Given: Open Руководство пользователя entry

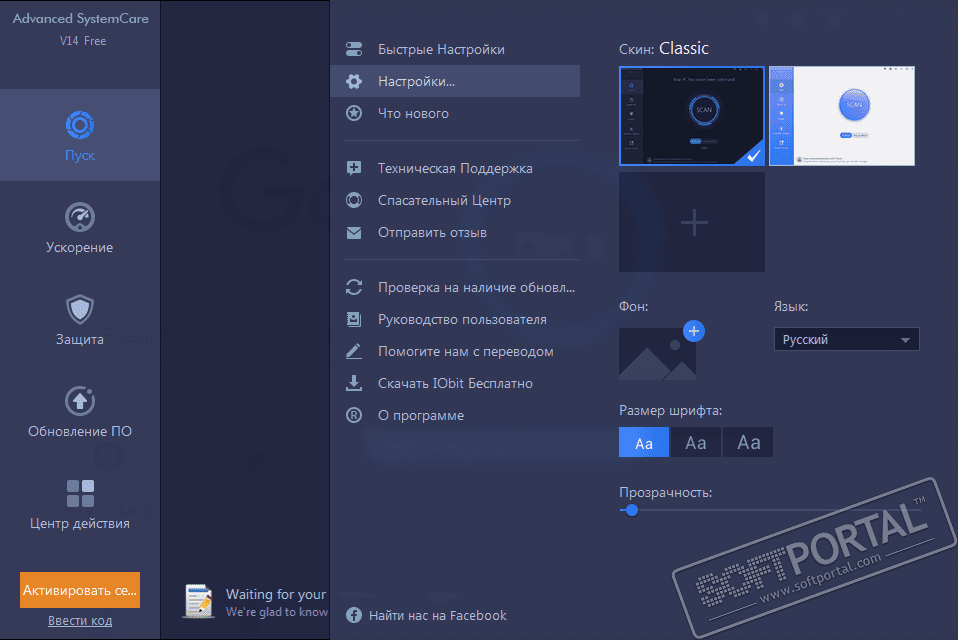Looking at the screenshot, I should point(455,319).
